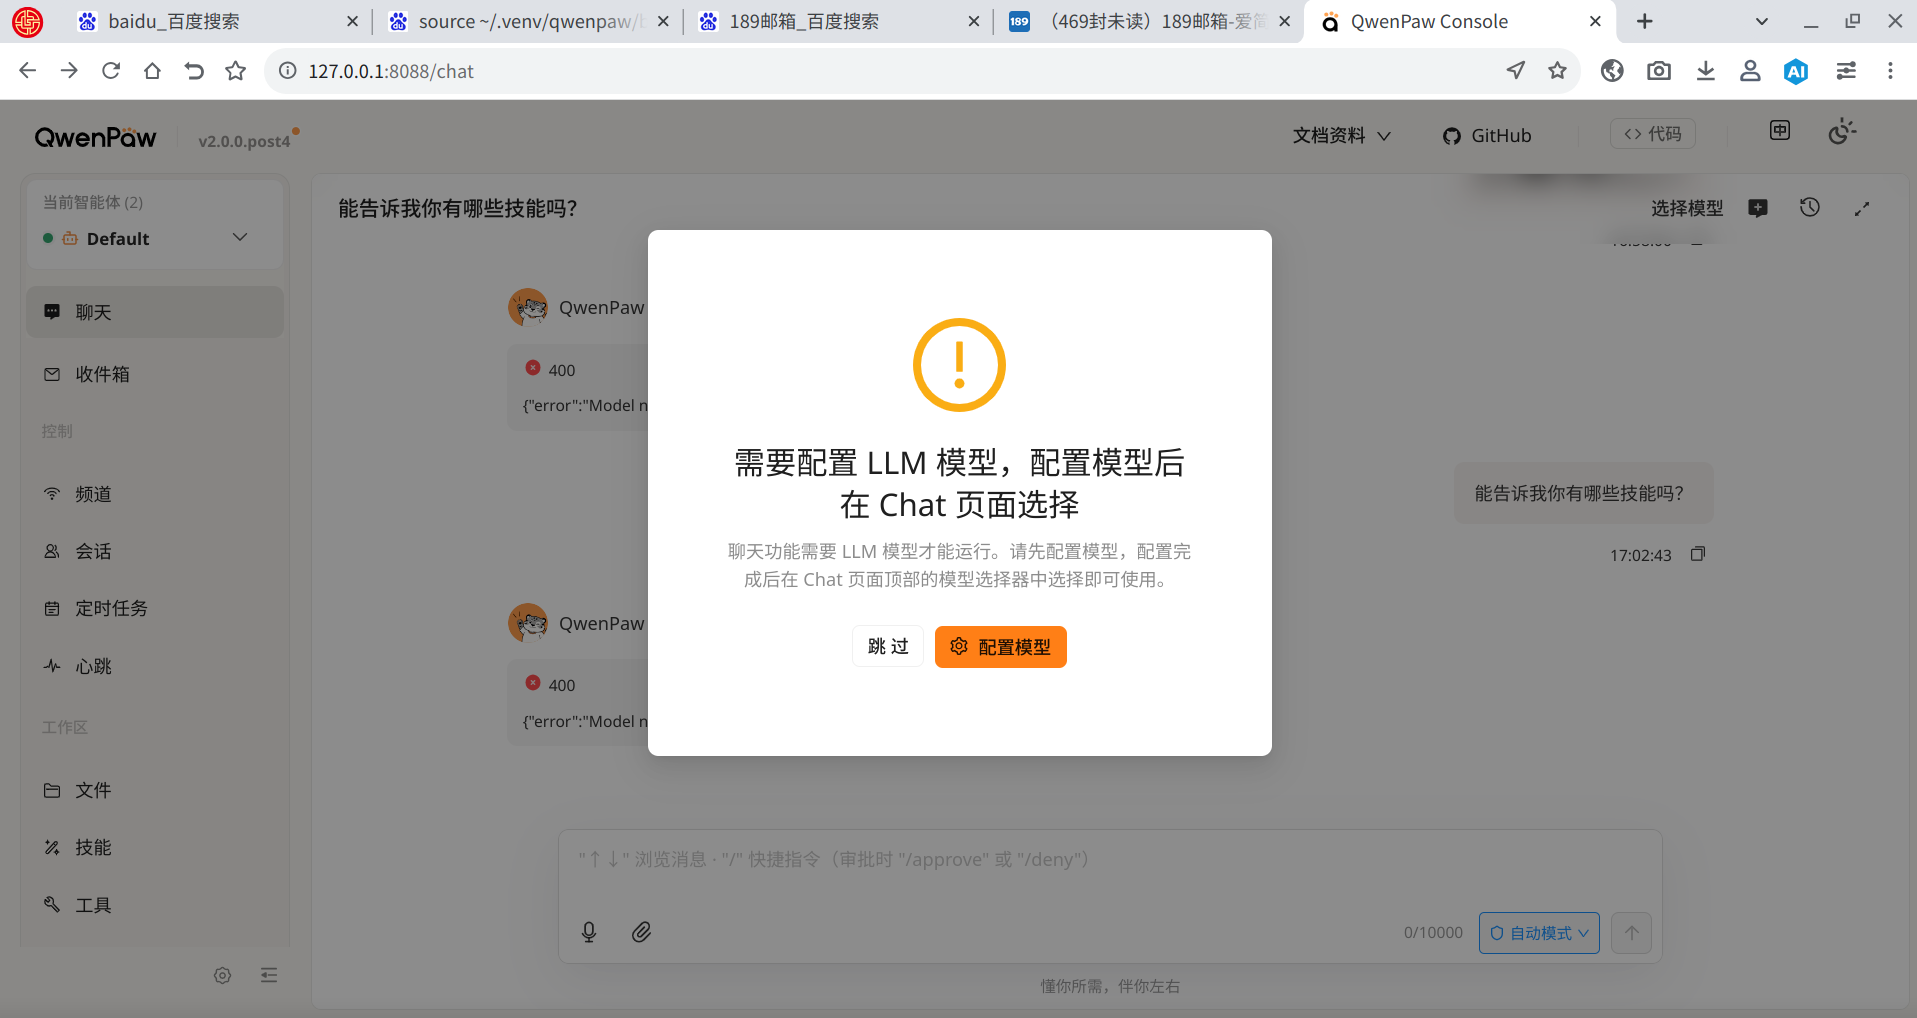Open the 会话 sidebar item
This screenshot has width=1917, height=1018.
pyautogui.click(x=155, y=551)
